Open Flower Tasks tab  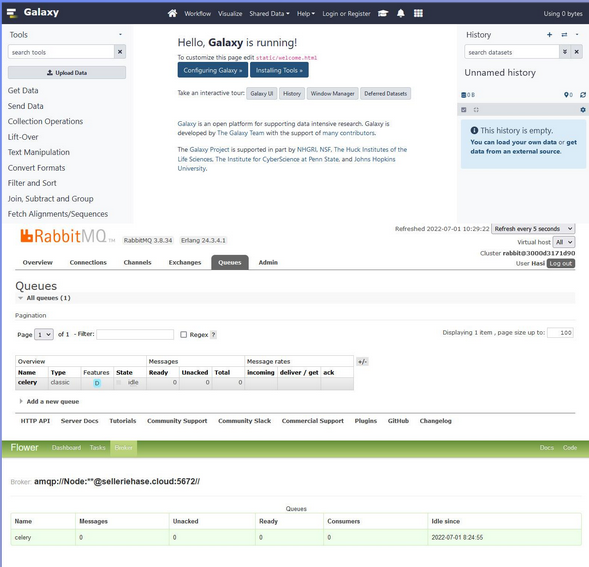98,448
